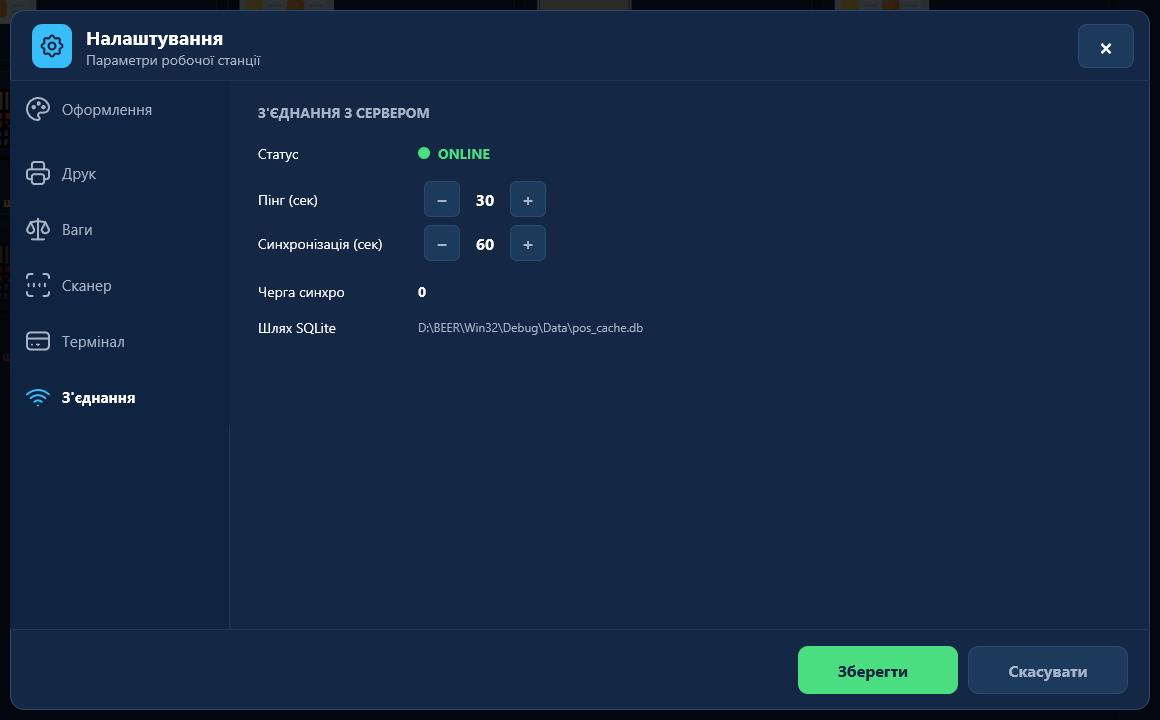
Task: Increase the Пінг interval with plus
Action: tap(527, 200)
